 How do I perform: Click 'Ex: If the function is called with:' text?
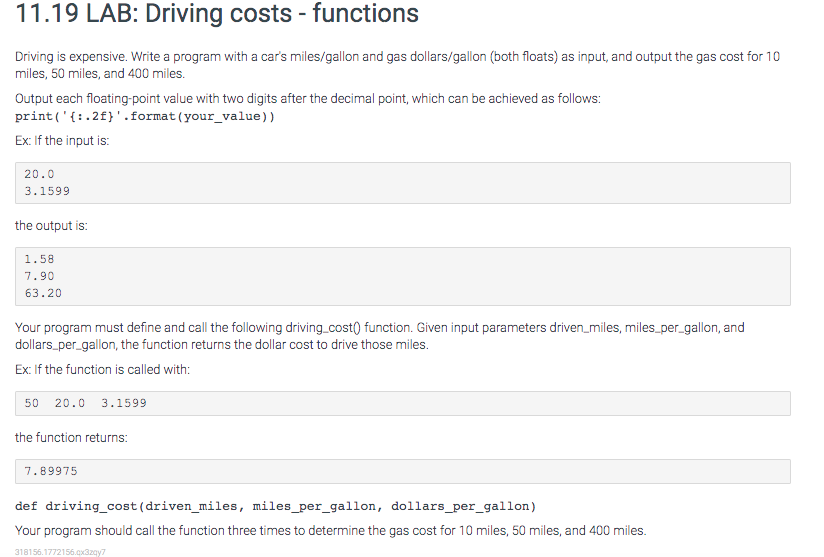click(x=102, y=370)
